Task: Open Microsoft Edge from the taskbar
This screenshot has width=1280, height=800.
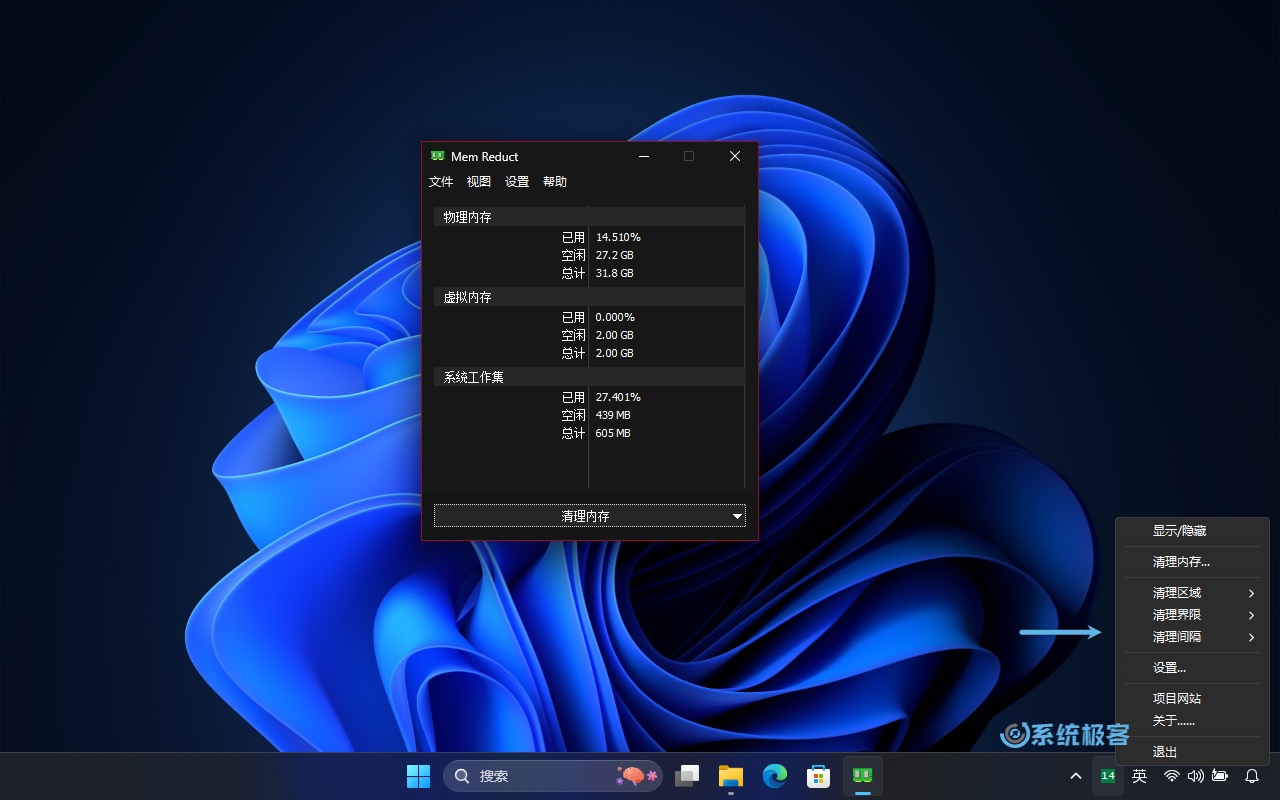Action: pos(775,776)
